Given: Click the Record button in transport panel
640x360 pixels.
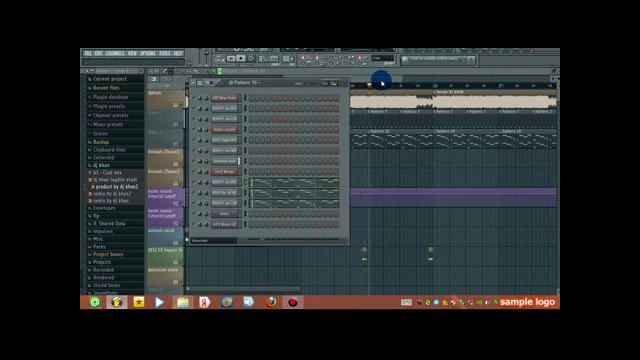Looking at the screenshot, I should tap(251, 59).
